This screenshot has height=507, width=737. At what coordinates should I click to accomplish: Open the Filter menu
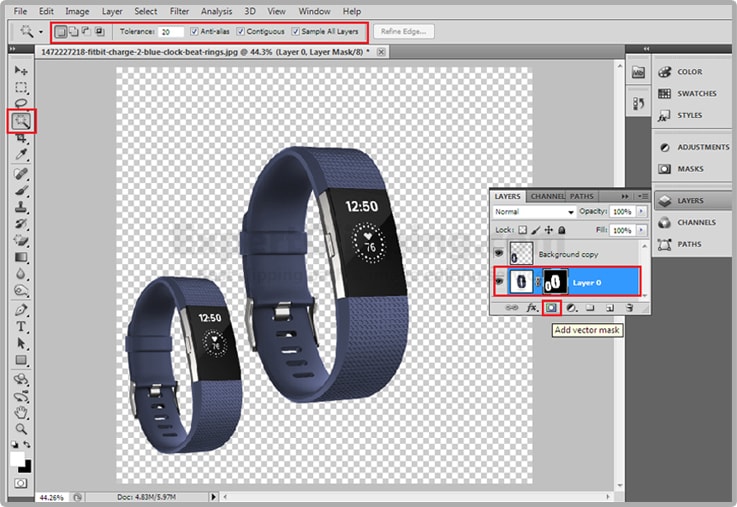[179, 11]
